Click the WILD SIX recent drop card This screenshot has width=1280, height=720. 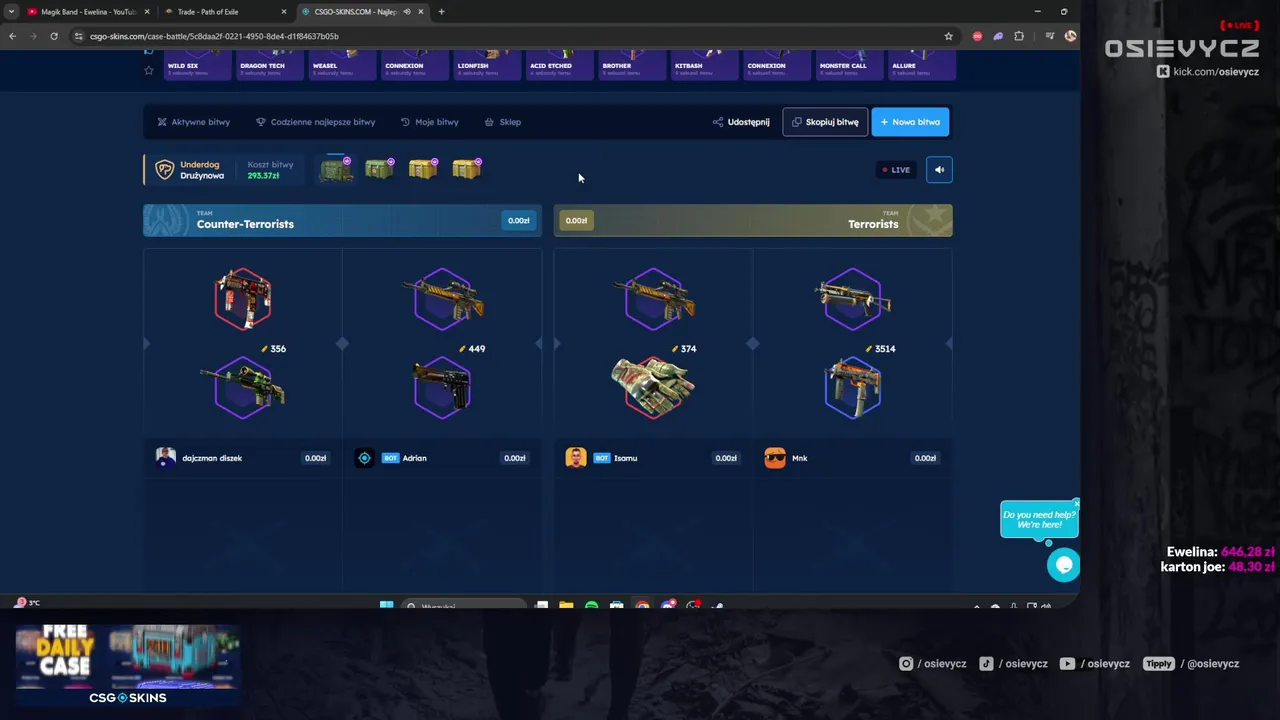(196, 65)
